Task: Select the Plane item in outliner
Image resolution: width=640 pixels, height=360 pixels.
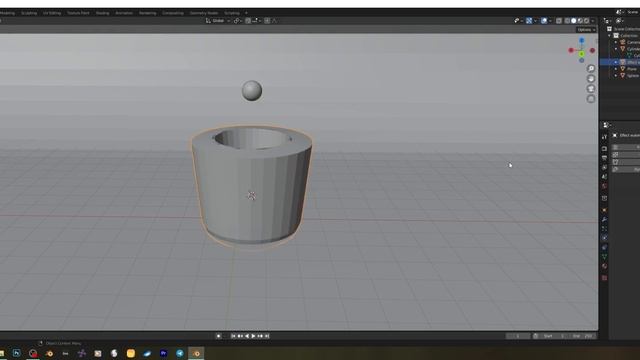Action: click(x=632, y=69)
